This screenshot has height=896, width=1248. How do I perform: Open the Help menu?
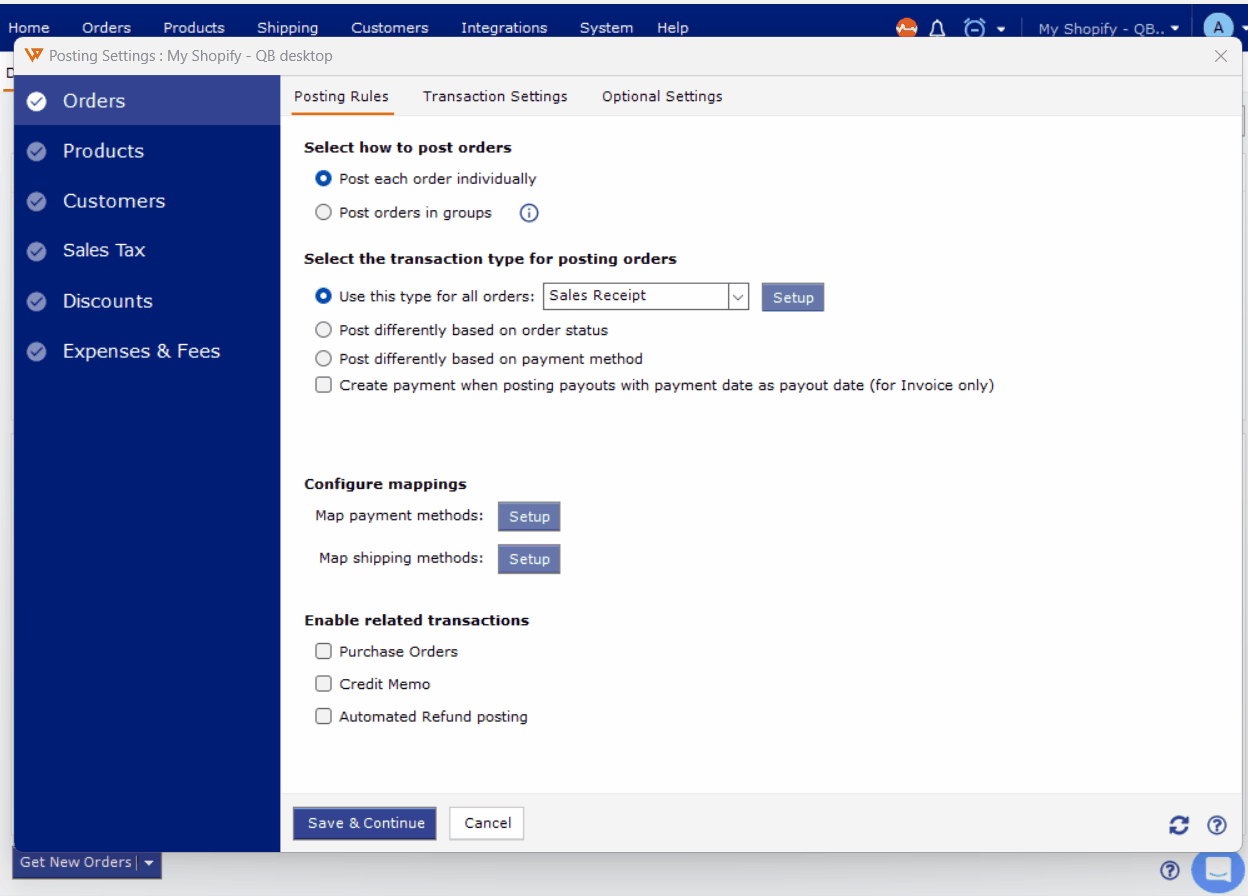[x=673, y=28]
